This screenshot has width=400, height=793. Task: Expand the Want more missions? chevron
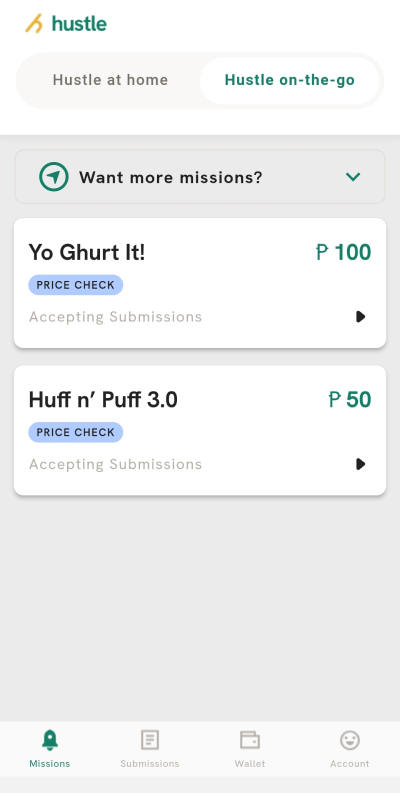353,177
